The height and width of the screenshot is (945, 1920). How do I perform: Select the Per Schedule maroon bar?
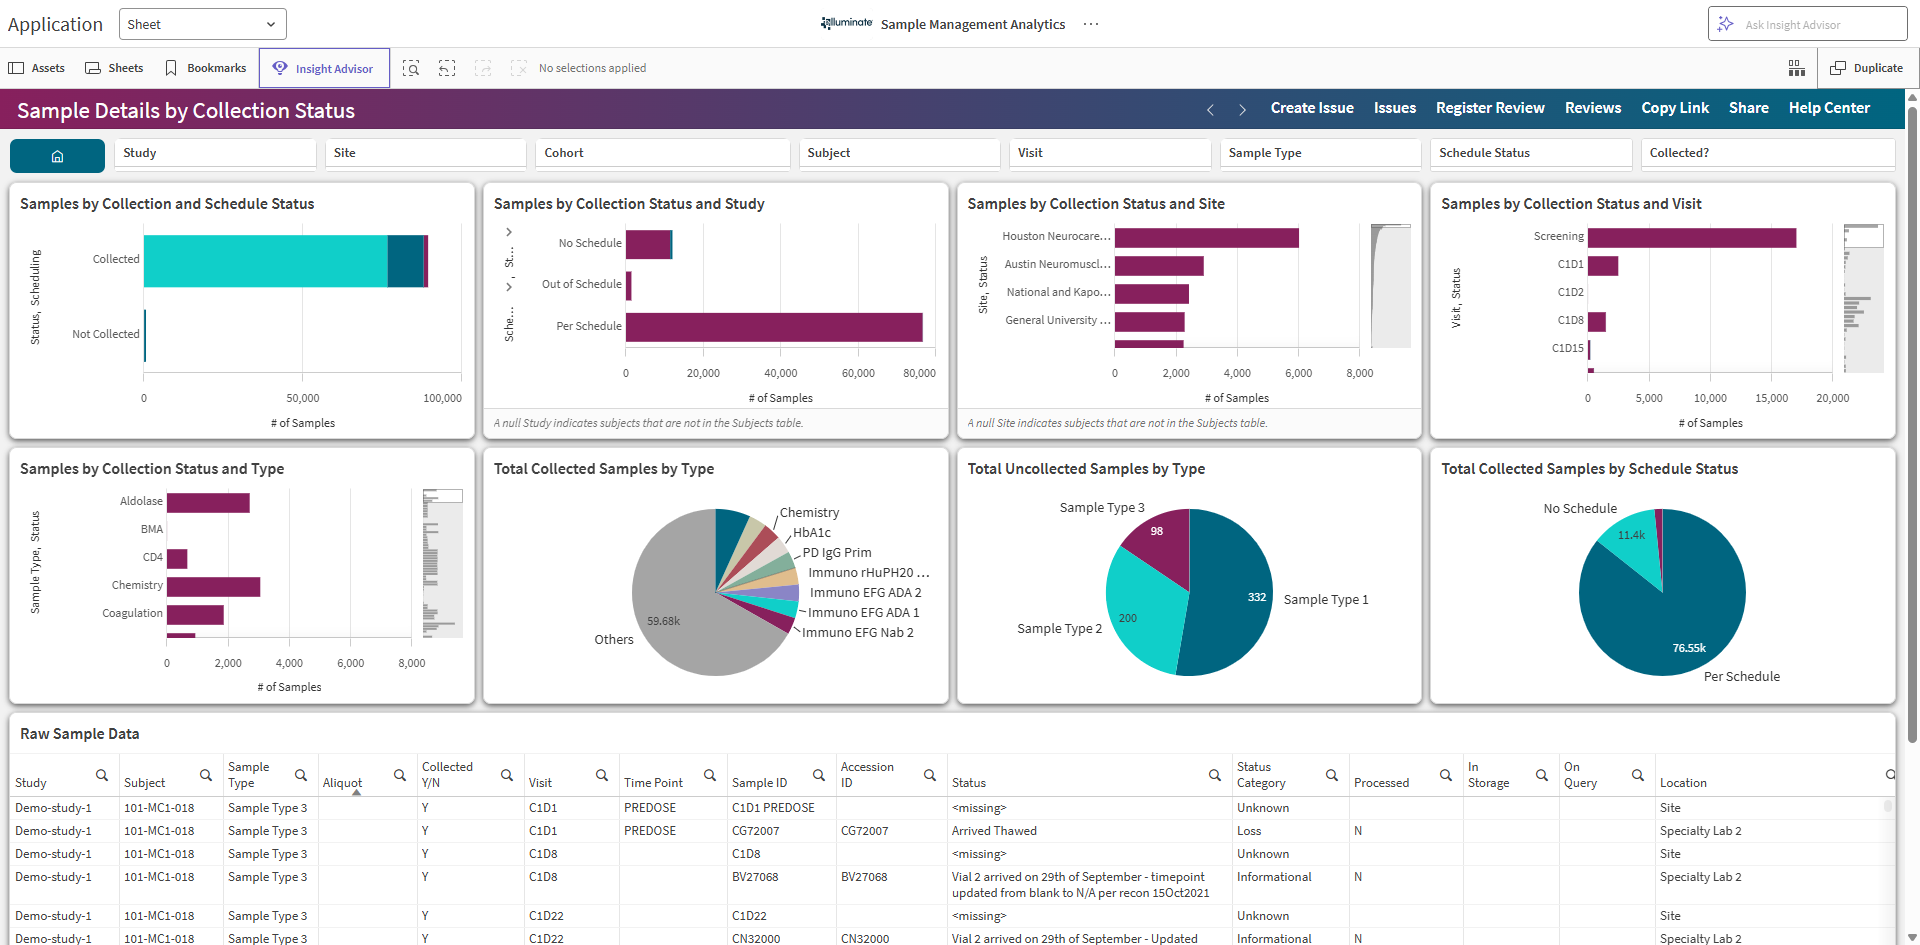tap(774, 327)
